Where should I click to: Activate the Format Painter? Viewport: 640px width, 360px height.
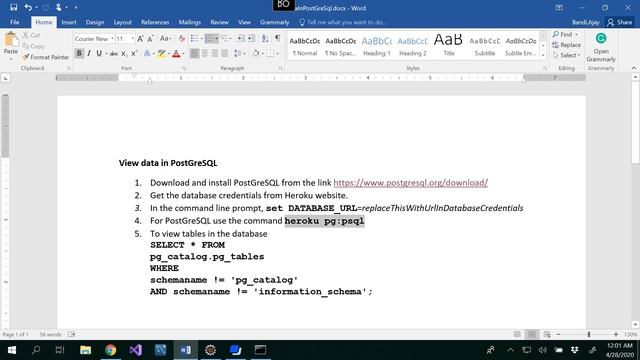click(x=46, y=57)
